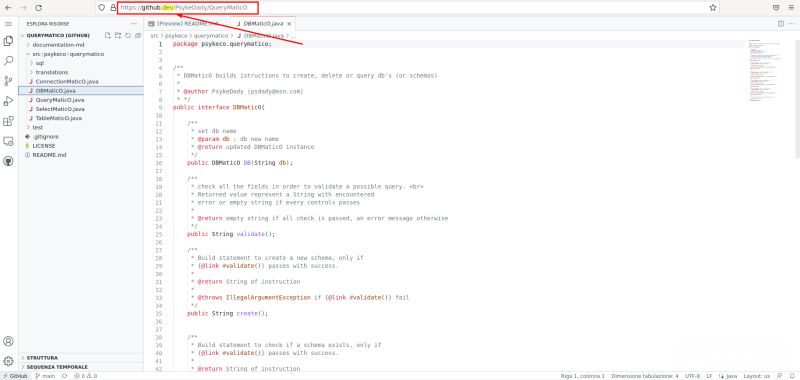
Task: Expand the SEQUENZA TEMPORALE timeline section
Action: (x=57, y=367)
